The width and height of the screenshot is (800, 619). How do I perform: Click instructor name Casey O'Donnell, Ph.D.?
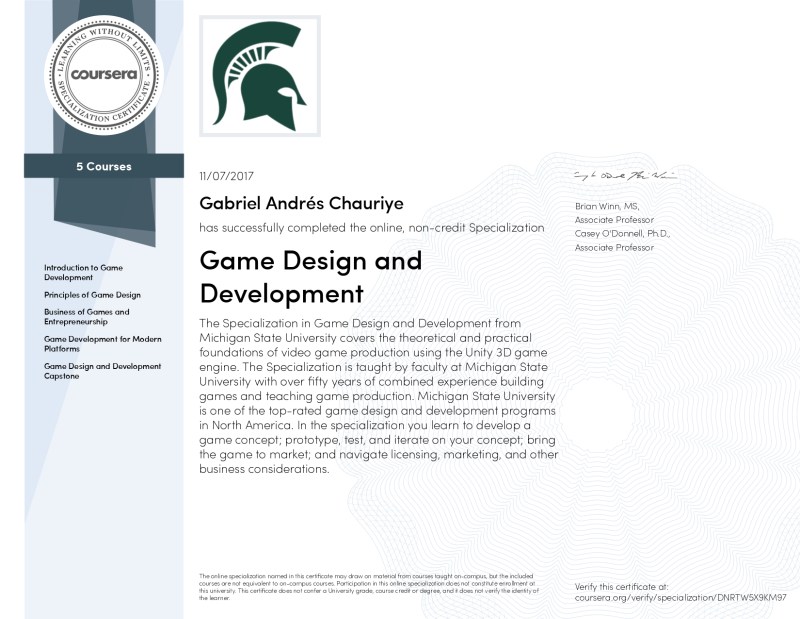[x=622, y=233]
